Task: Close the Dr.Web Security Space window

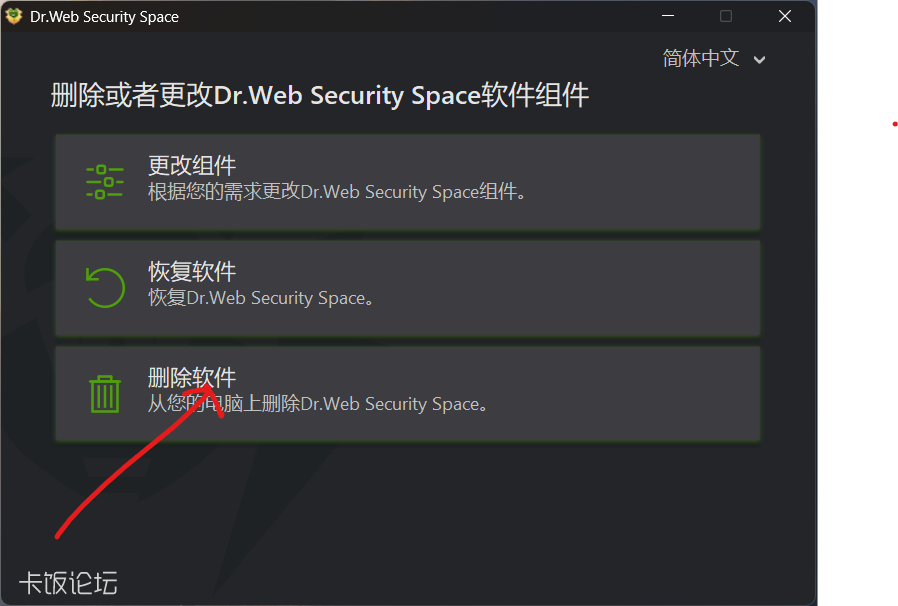Action: pos(785,16)
